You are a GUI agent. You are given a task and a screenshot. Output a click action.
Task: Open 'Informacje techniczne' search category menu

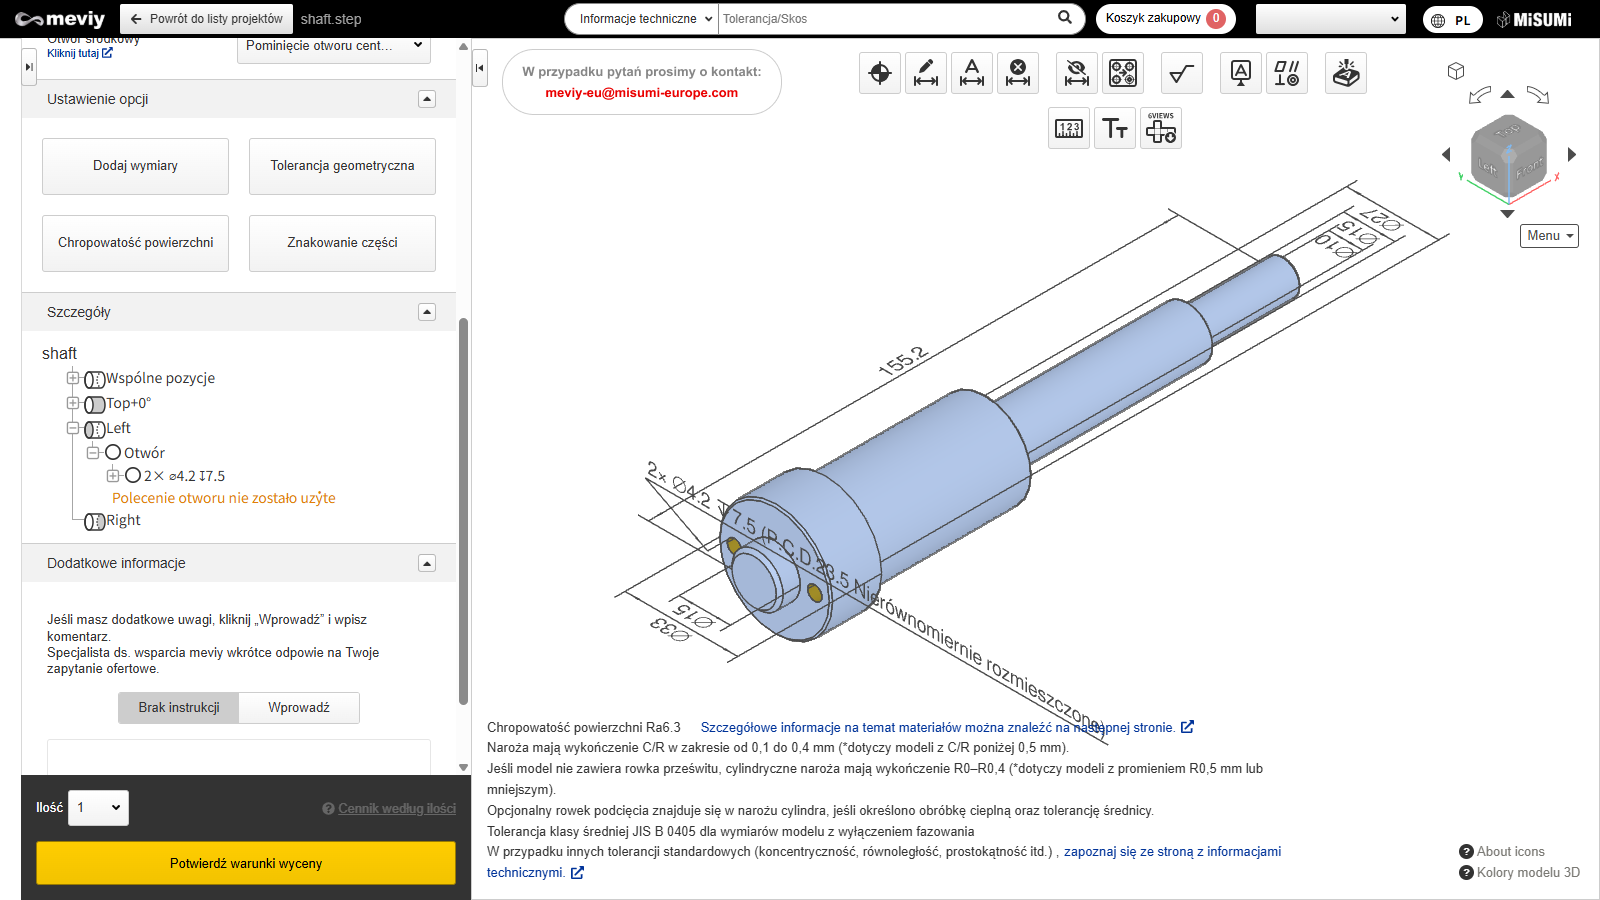[642, 19]
